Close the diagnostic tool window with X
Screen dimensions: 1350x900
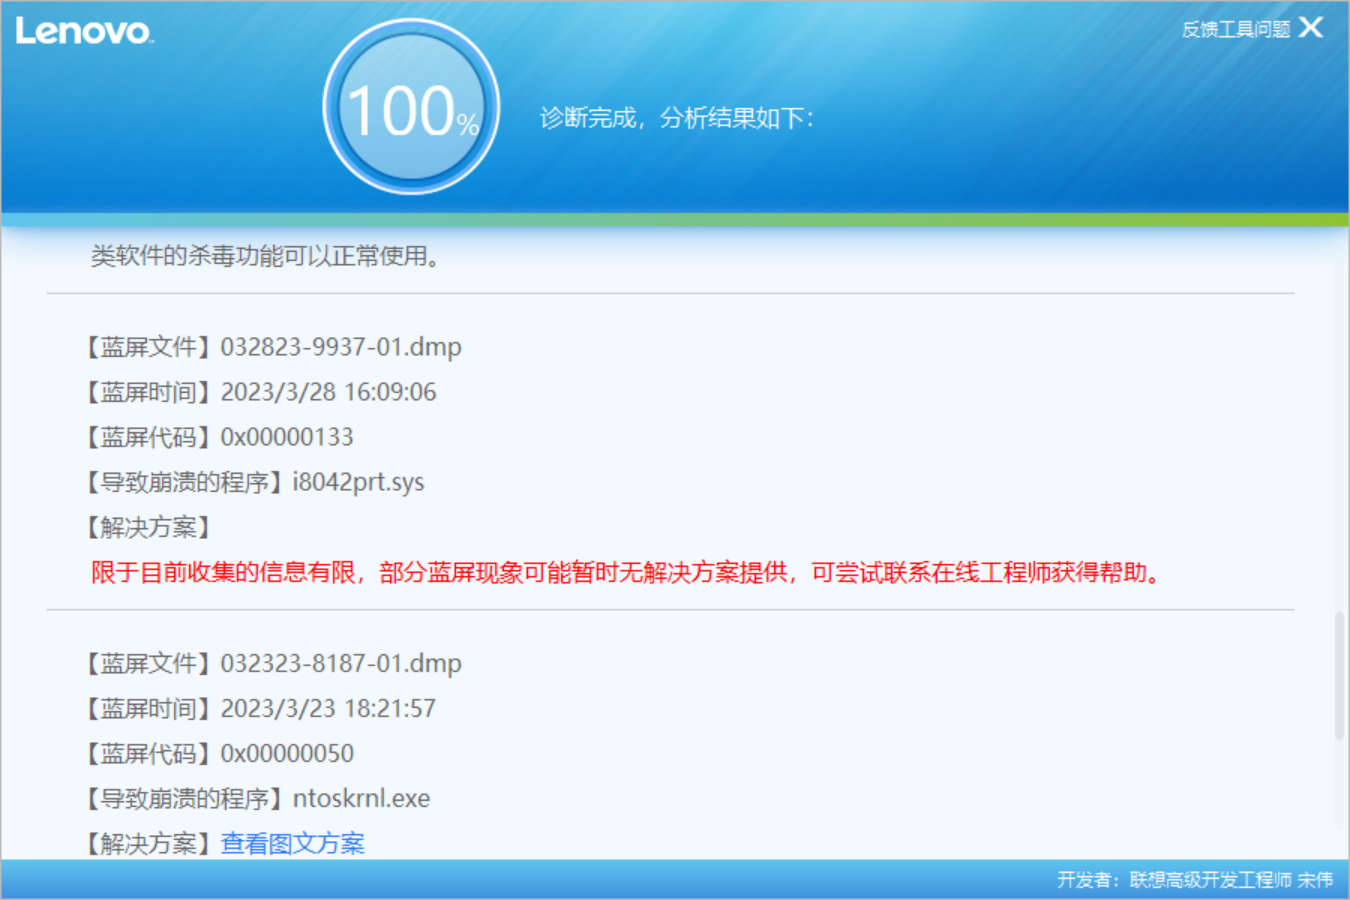[x=1311, y=27]
